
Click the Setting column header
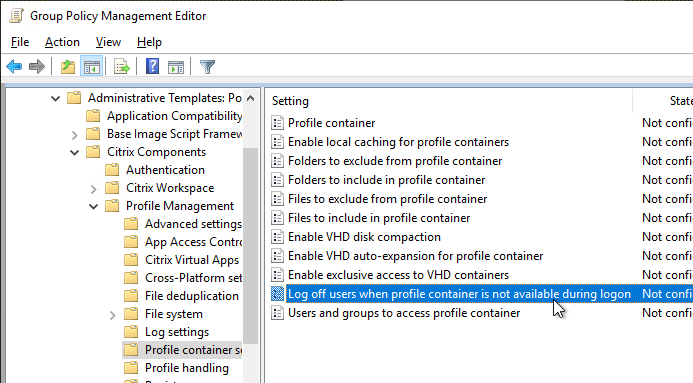pos(451,101)
